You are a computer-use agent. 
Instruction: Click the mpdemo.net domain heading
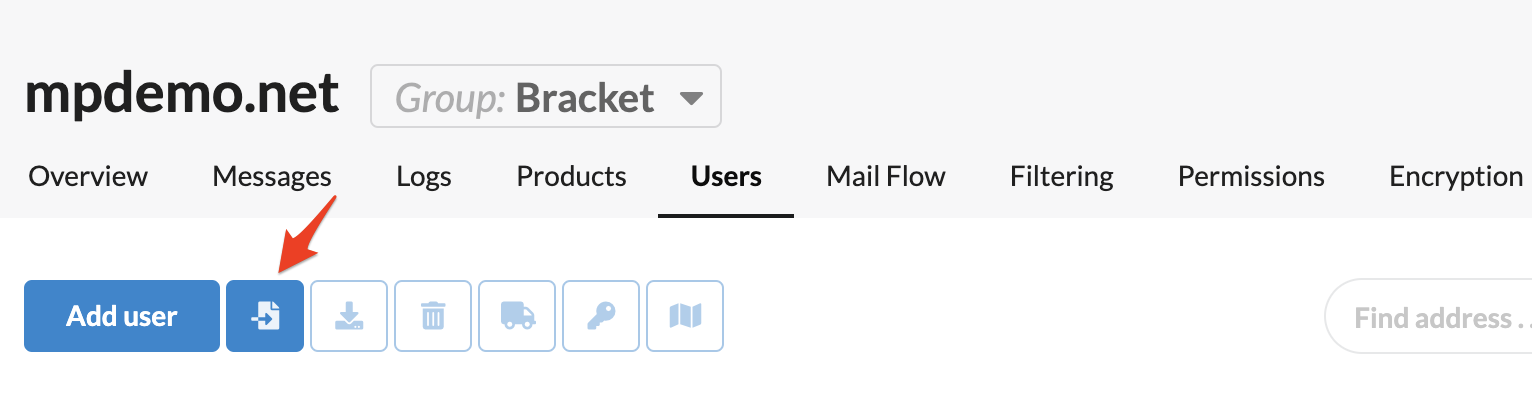[182, 95]
